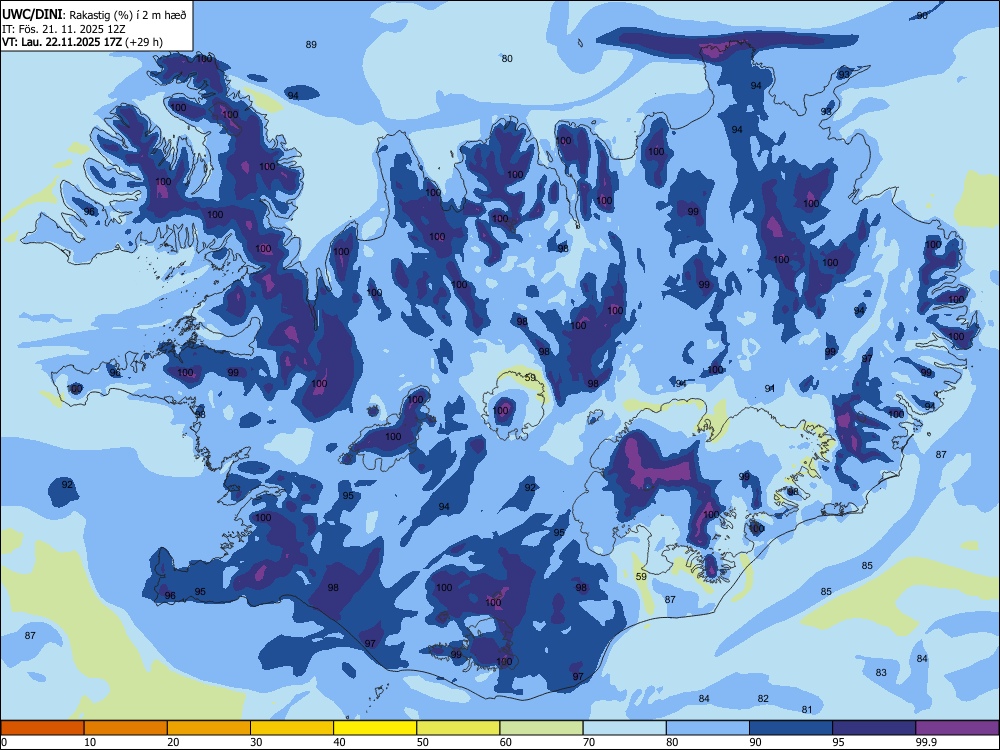
Task: Click the legend scale label '60'
Action: coord(506,742)
